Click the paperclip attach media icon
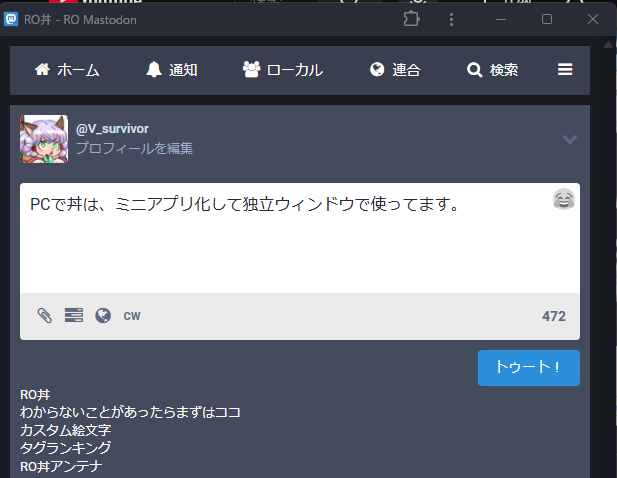Screen dimensions: 617x478 [x=44, y=316]
